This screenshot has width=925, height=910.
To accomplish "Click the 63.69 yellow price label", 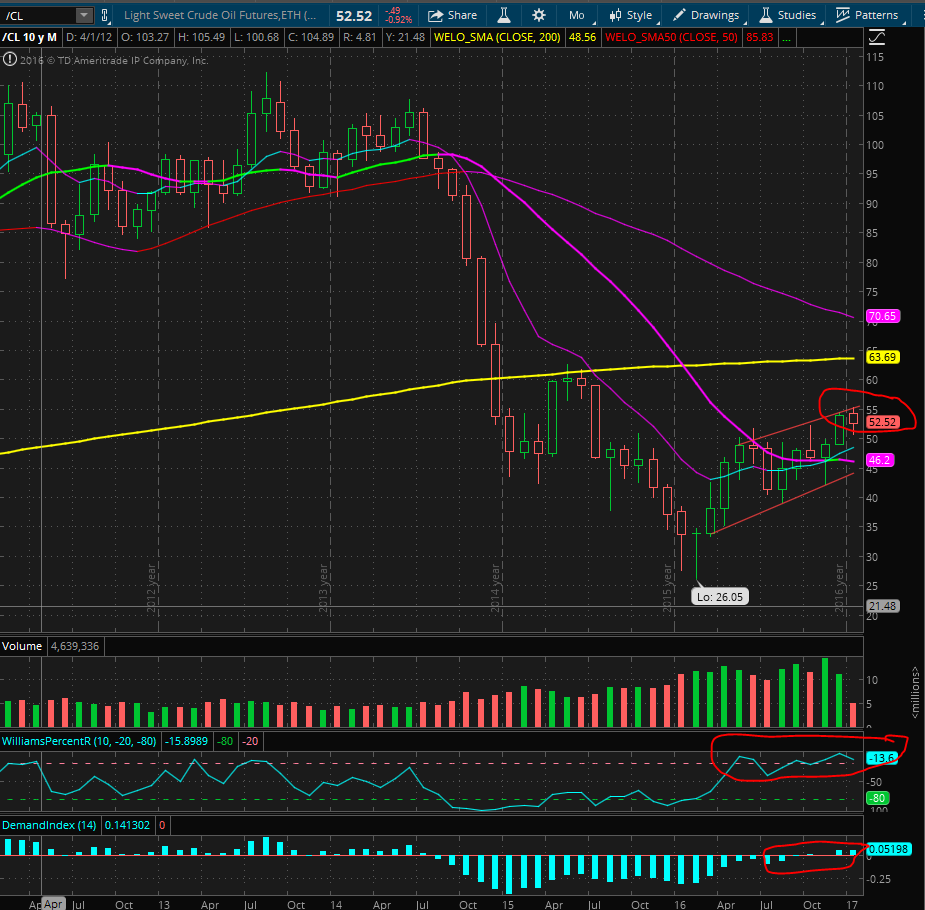I will click(883, 357).
